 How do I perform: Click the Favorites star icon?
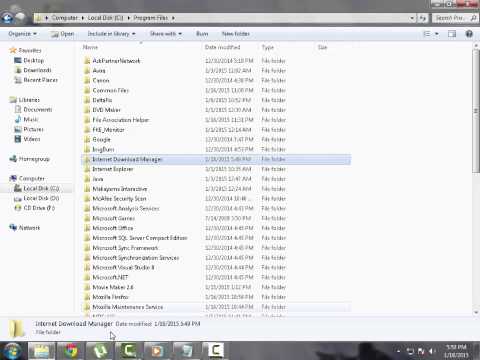[x=13, y=50]
